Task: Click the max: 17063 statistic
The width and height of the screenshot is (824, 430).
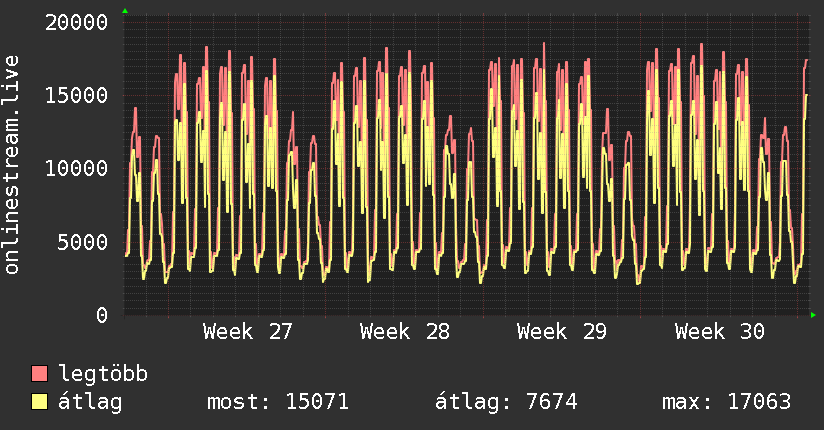Action: (x=726, y=402)
